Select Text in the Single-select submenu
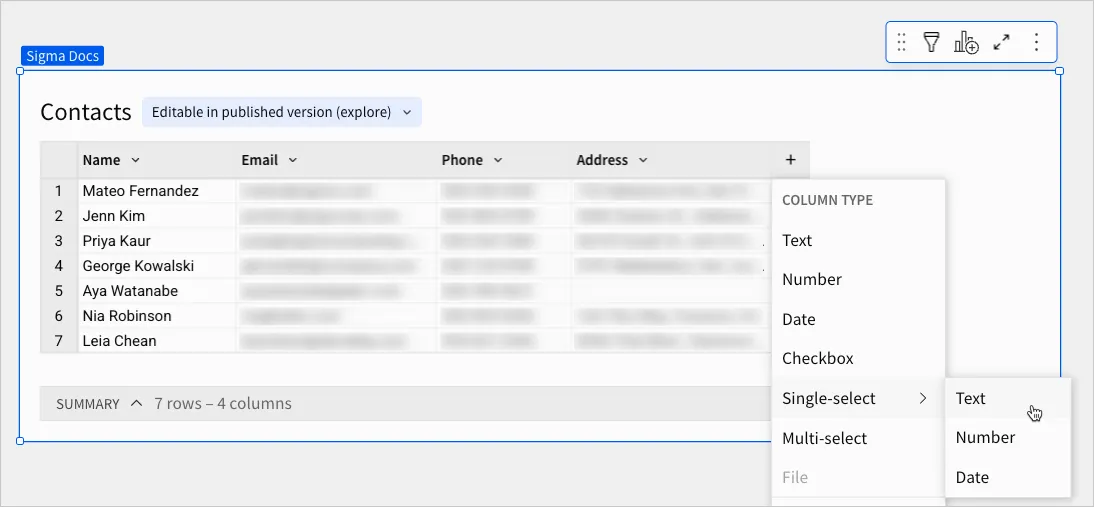Screen dimensions: 1094x507 click(x=1007, y=398)
